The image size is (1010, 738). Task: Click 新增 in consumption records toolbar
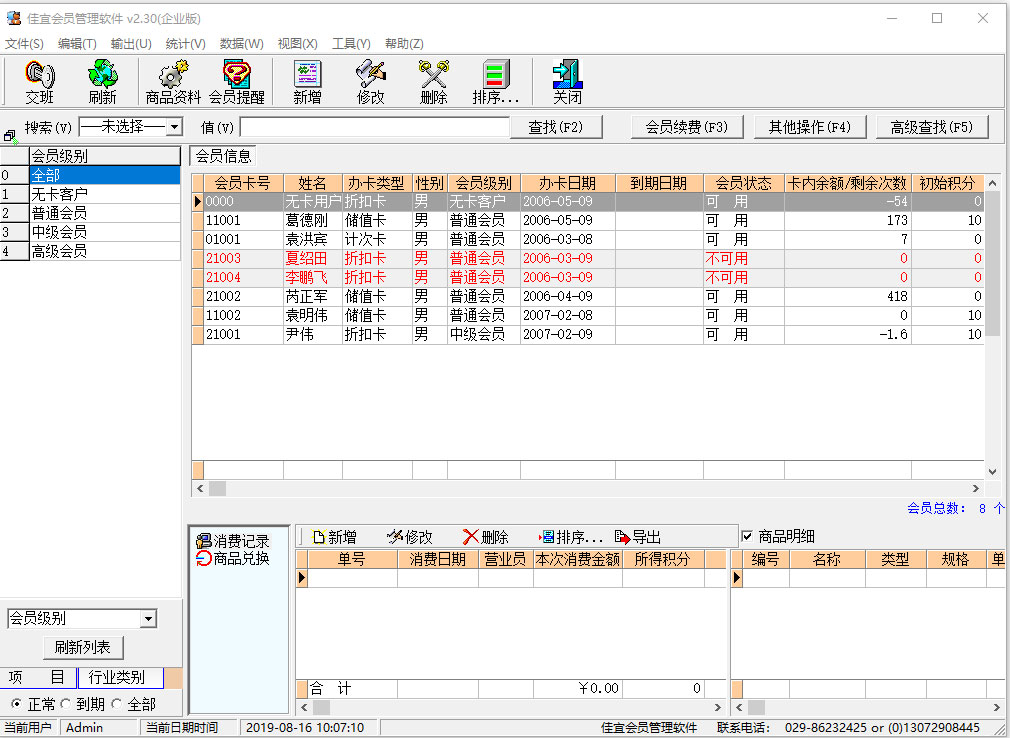[x=334, y=537]
